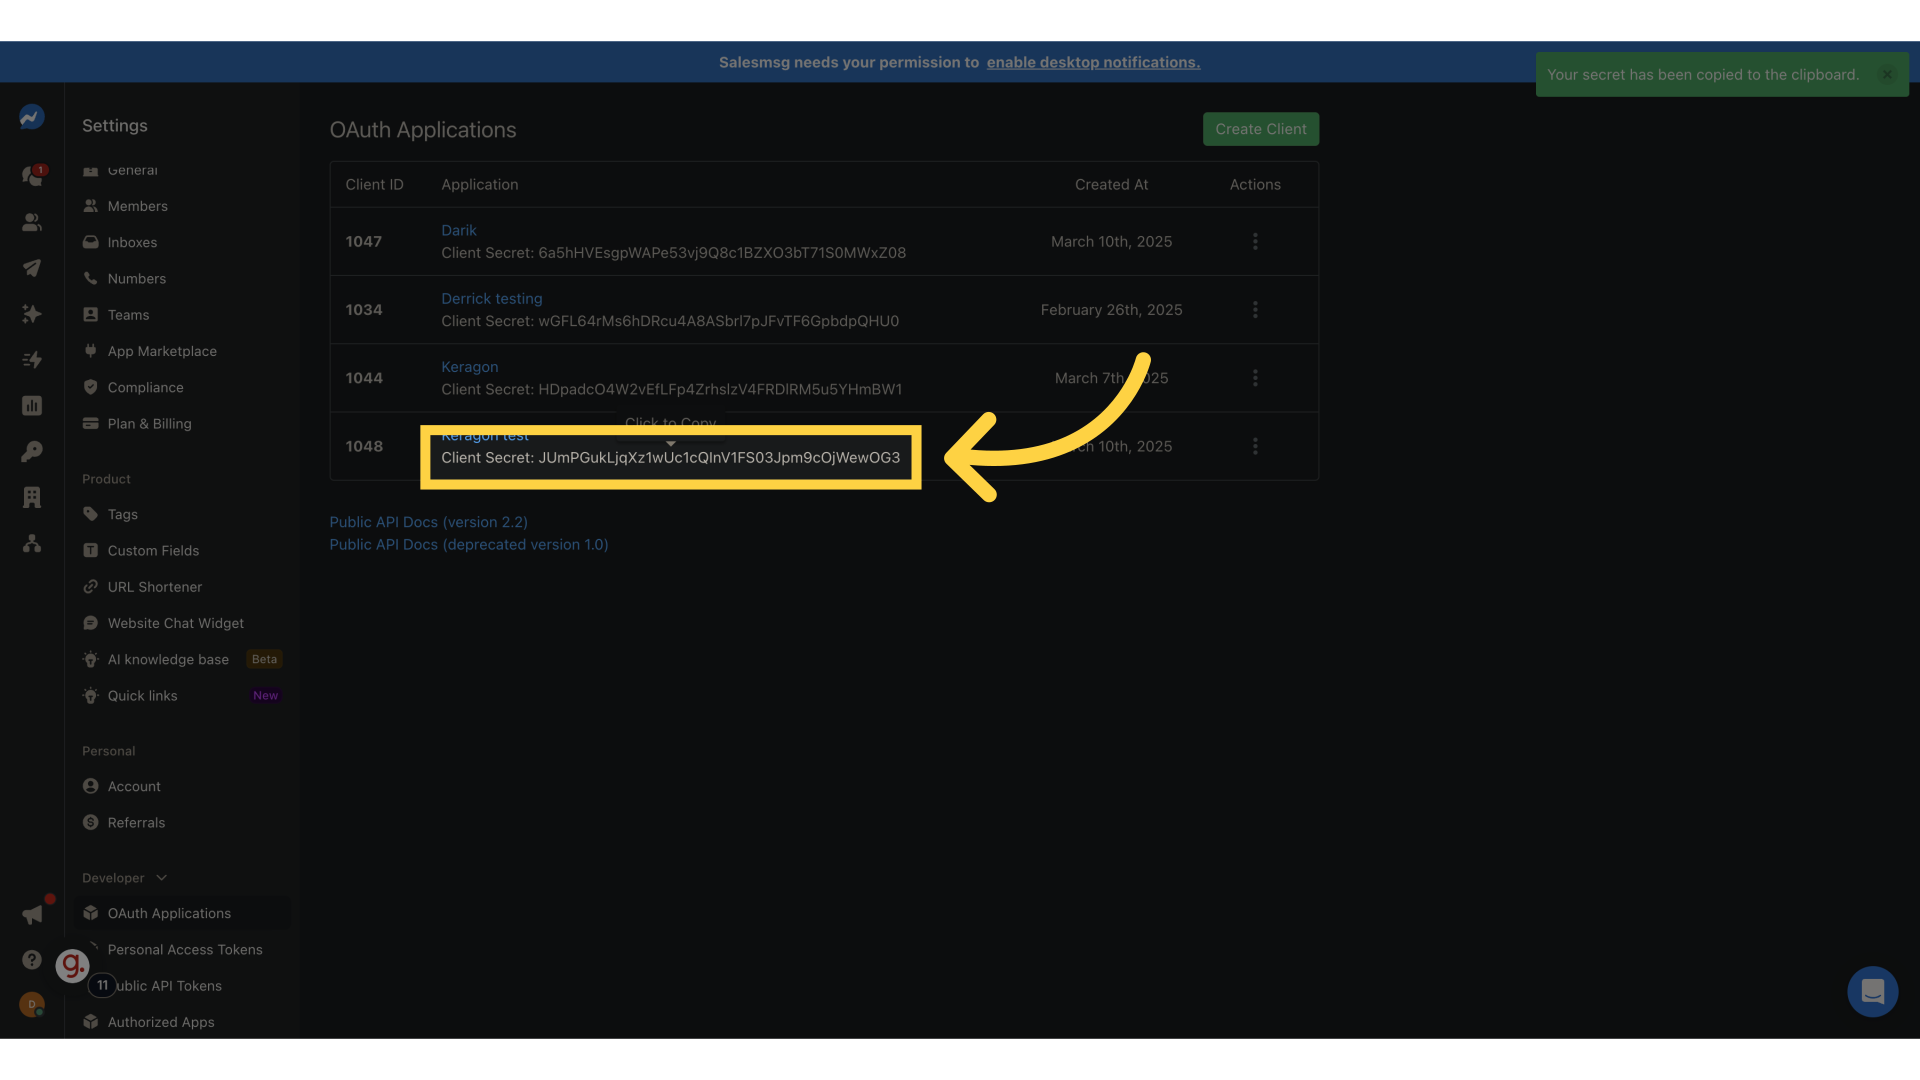
Task: Open the chat support bubble button
Action: point(1872,992)
